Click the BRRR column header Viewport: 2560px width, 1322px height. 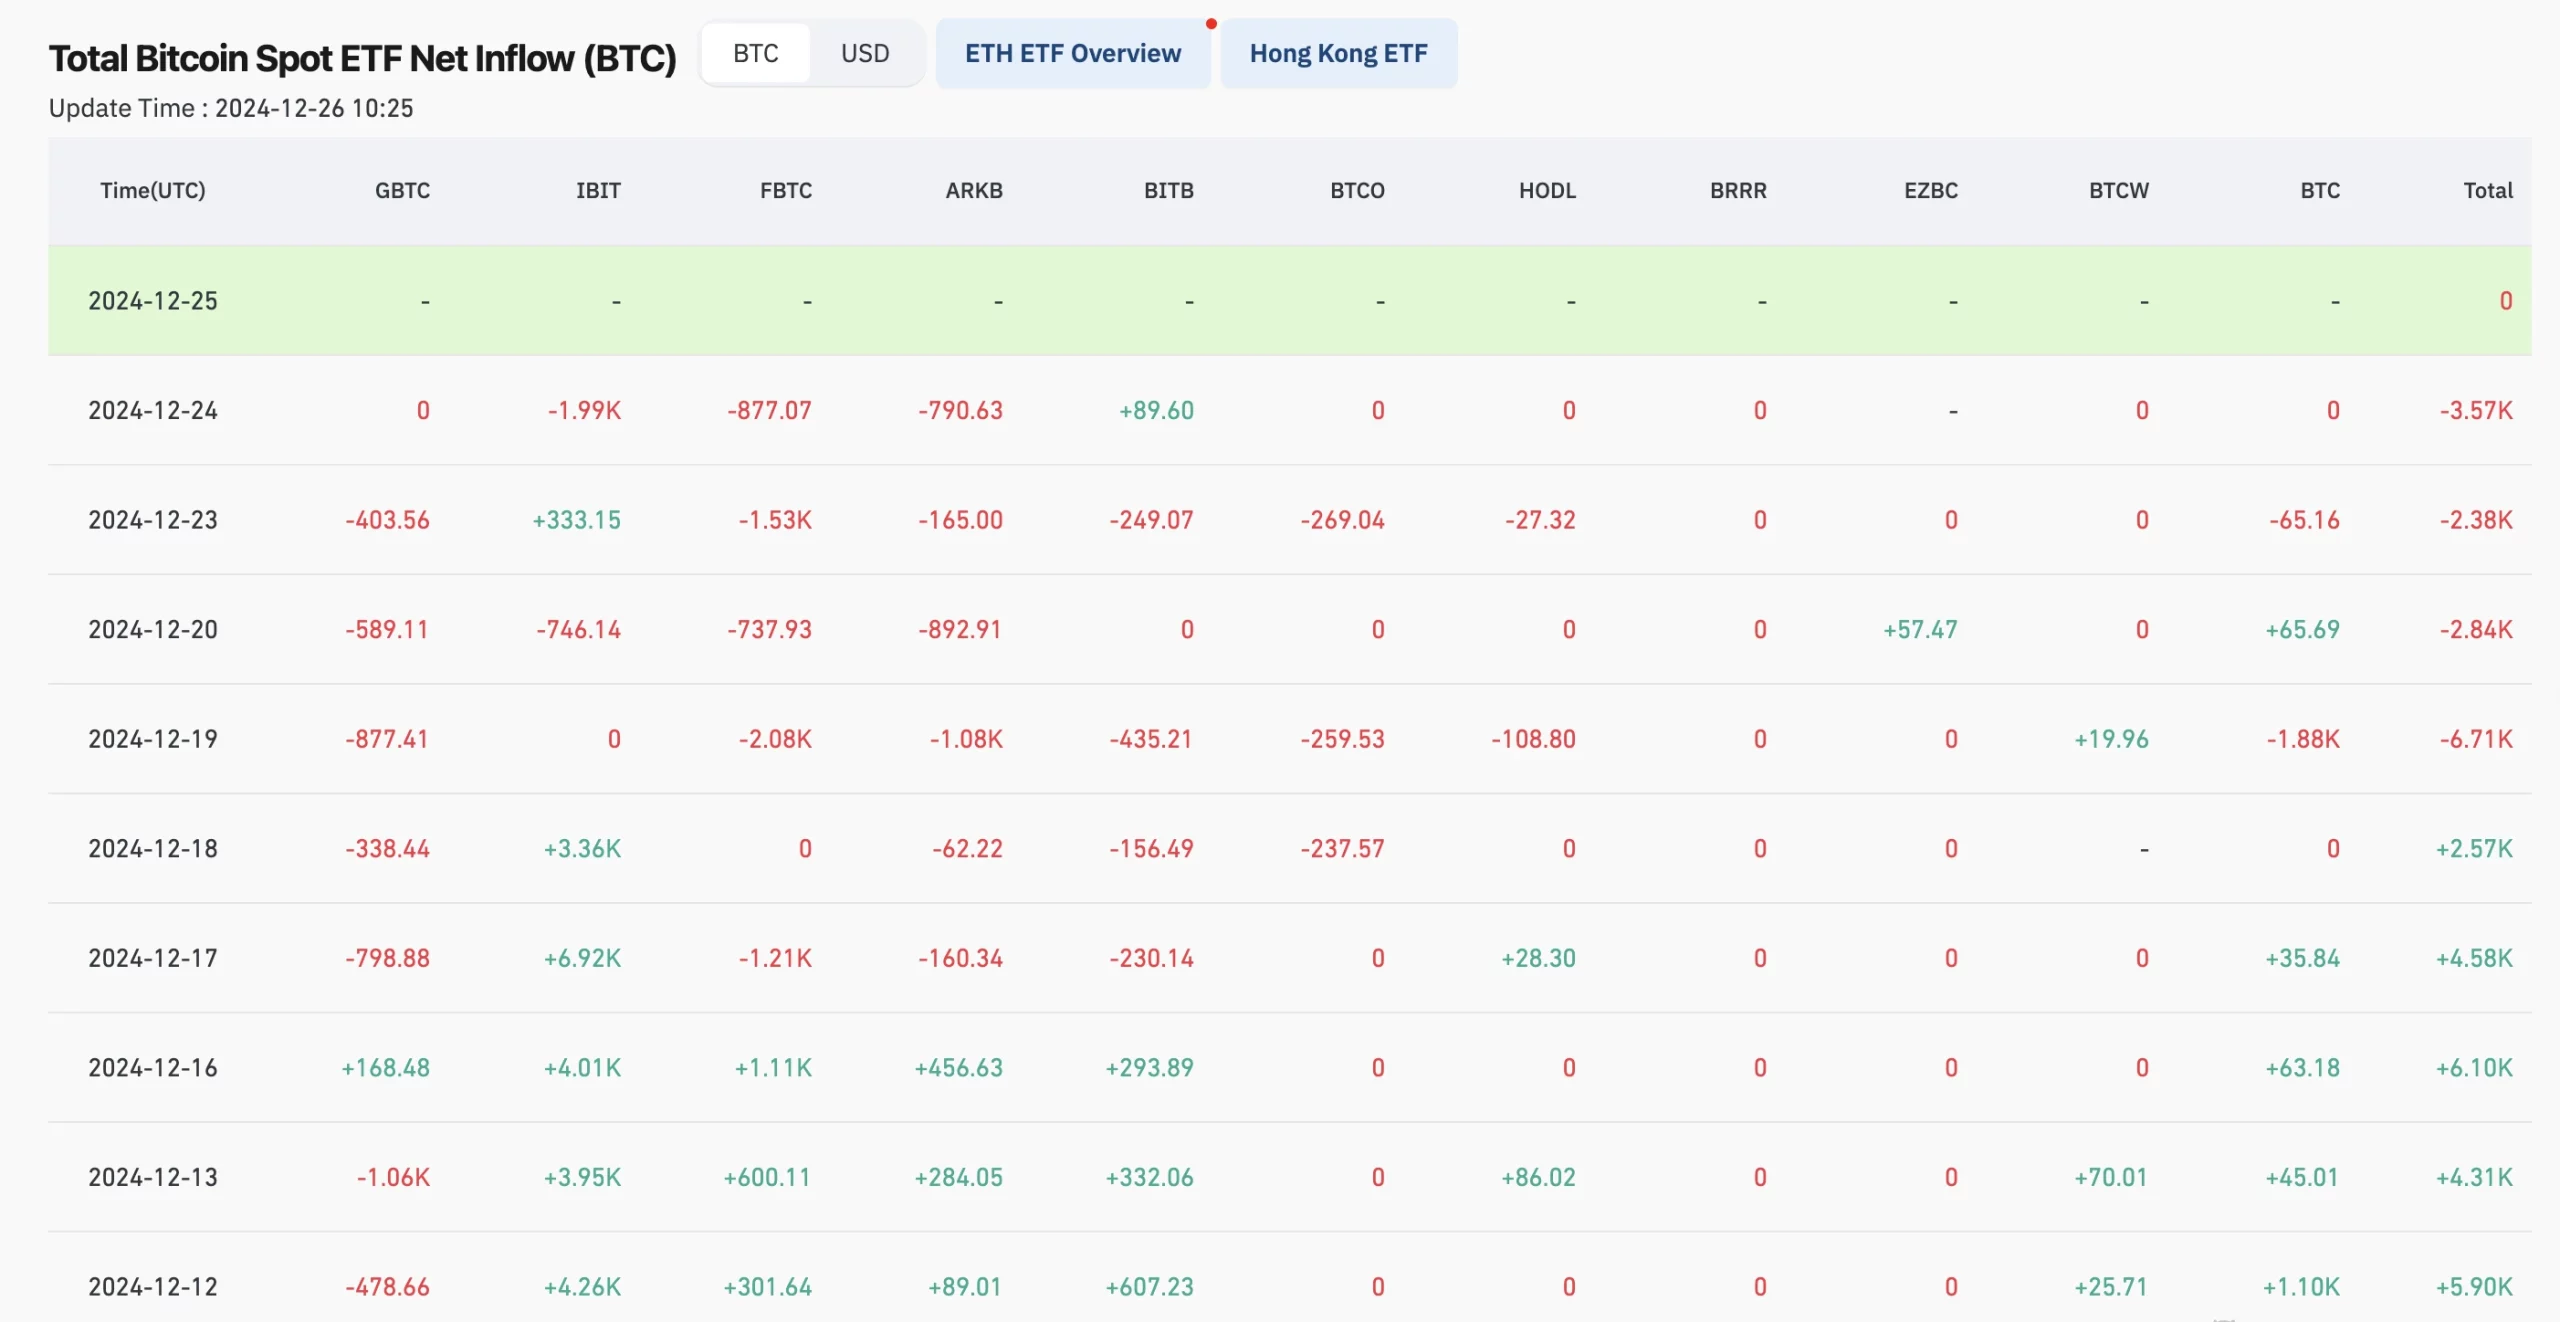[1738, 190]
